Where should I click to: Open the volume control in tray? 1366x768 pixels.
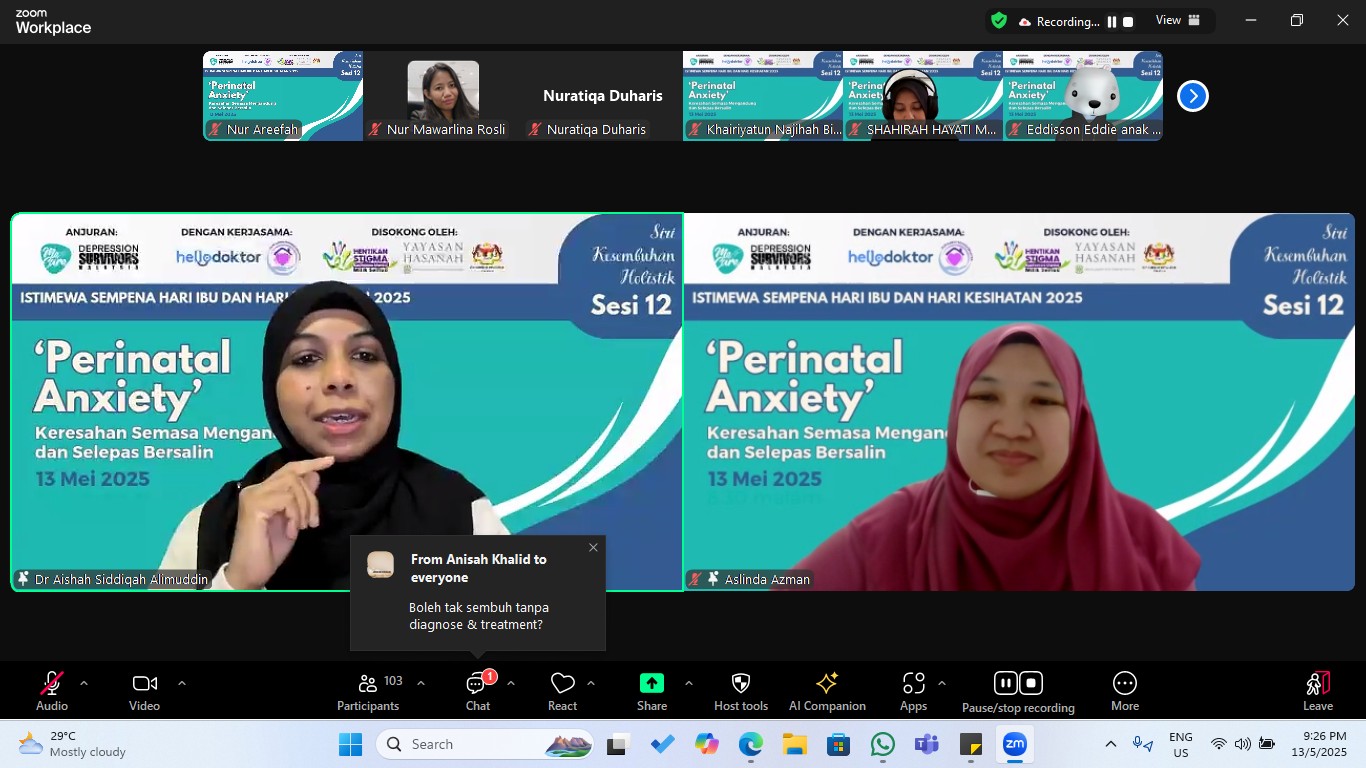[x=1243, y=744]
